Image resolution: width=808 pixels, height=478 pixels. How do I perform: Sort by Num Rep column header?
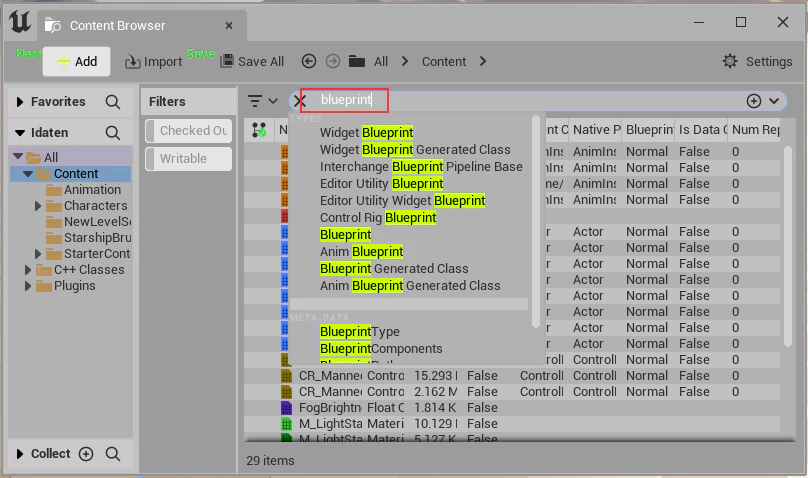tap(755, 130)
